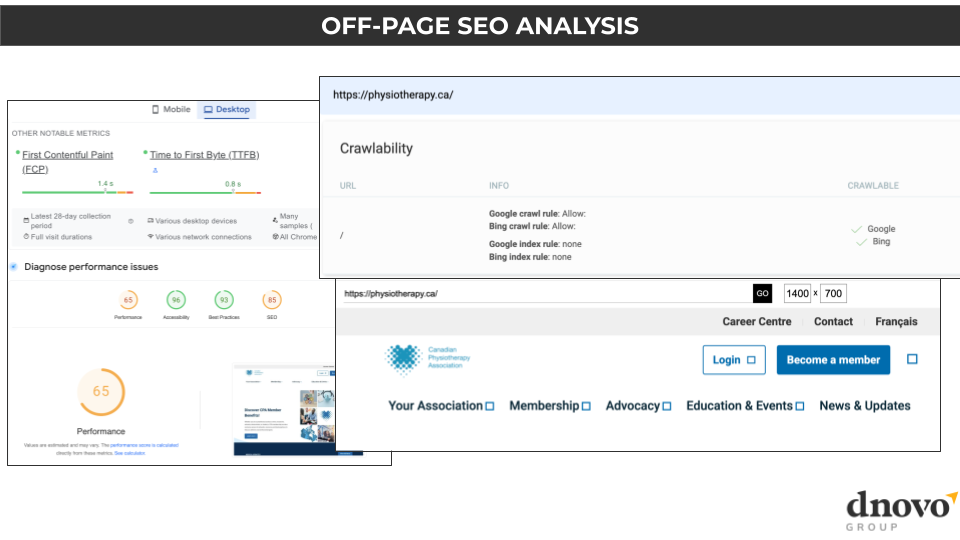Click the Performance score 65 gauge
Screen dimensions: 960x540
pos(128,300)
